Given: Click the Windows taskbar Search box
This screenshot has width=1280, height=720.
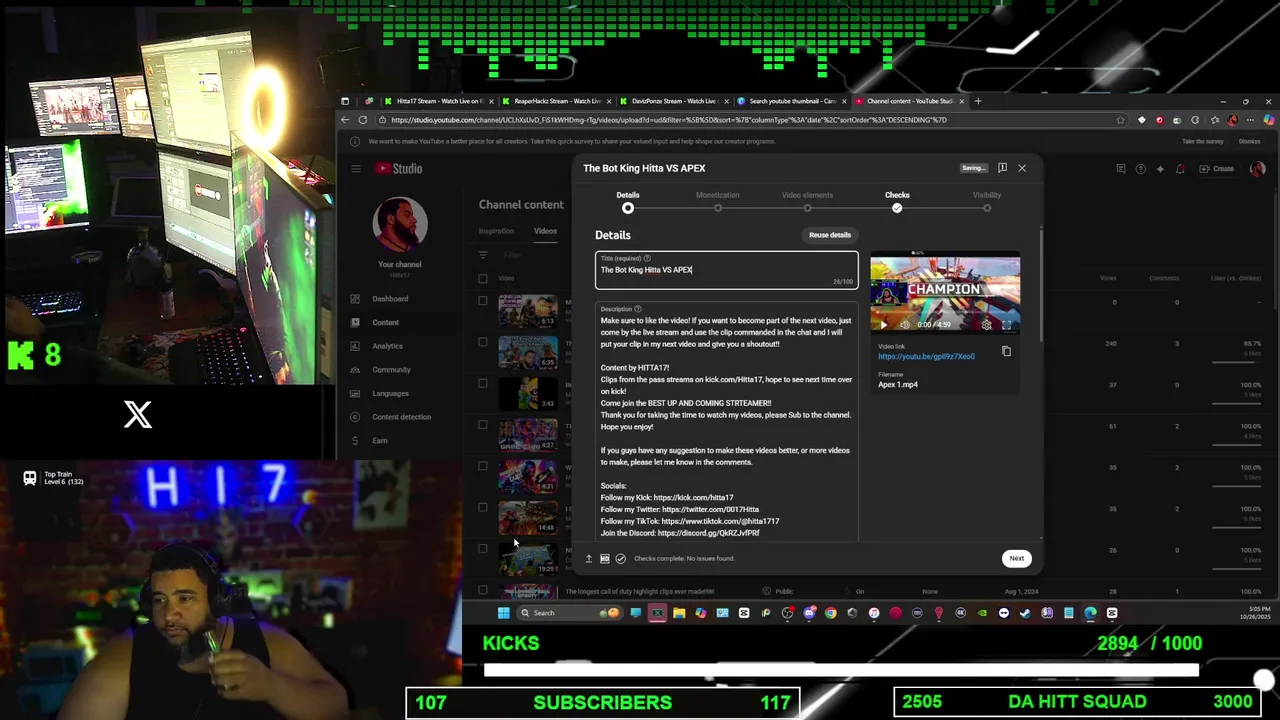Looking at the screenshot, I should pyautogui.click(x=568, y=613).
